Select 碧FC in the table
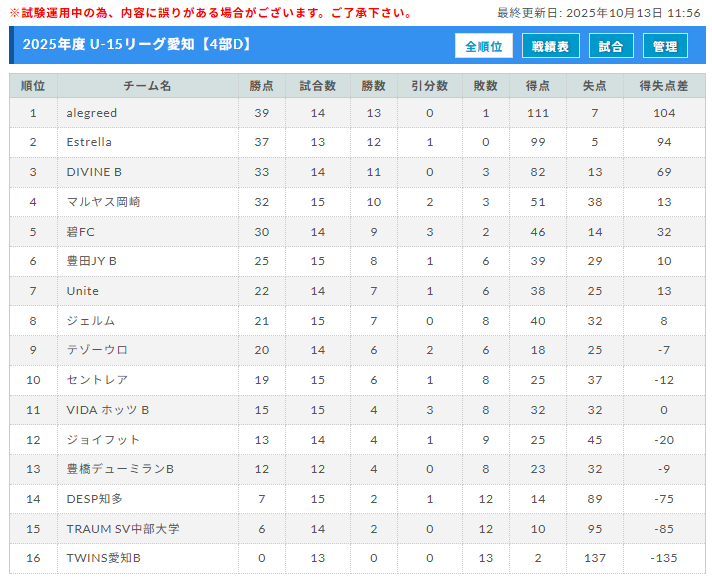Viewport: 712px width, 579px height. pos(81,232)
